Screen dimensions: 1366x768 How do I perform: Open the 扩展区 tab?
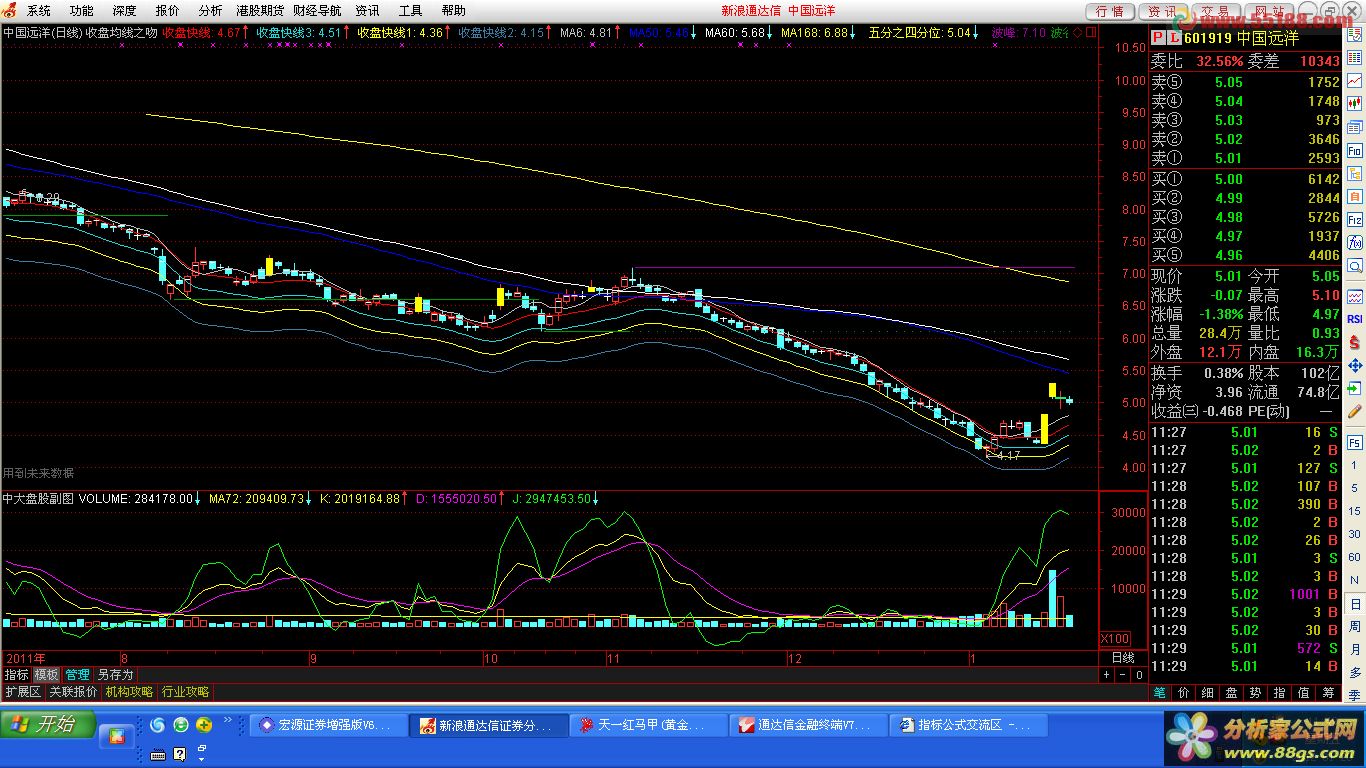coord(23,692)
